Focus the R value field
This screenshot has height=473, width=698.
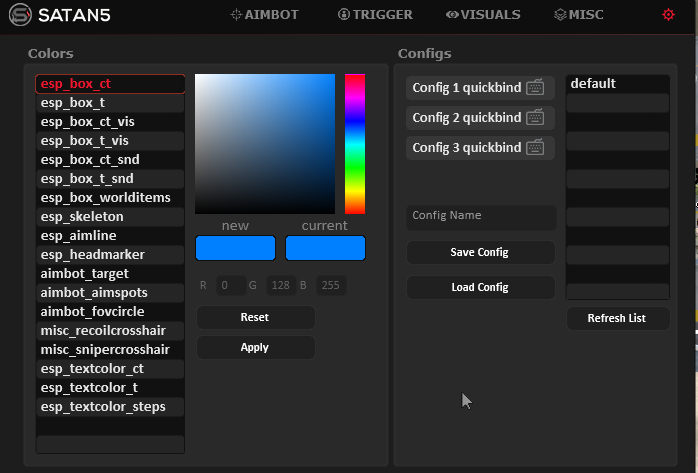[x=231, y=285]
